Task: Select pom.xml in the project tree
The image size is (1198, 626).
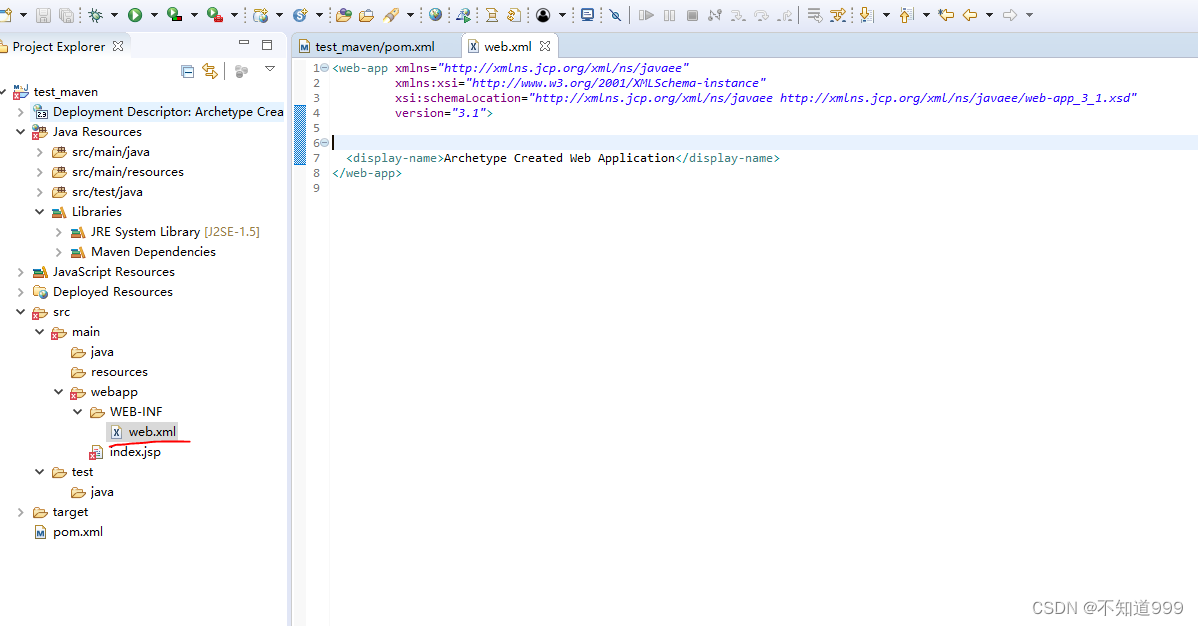Action: [x=77, y=532]
